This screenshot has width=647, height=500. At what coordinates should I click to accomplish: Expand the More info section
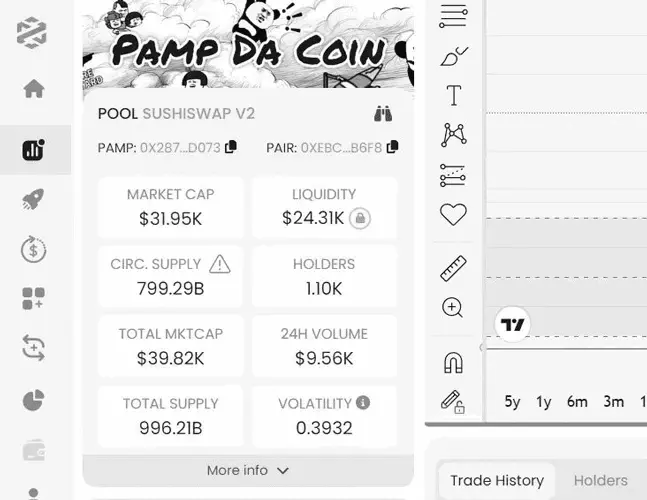[x=247, y=470]
